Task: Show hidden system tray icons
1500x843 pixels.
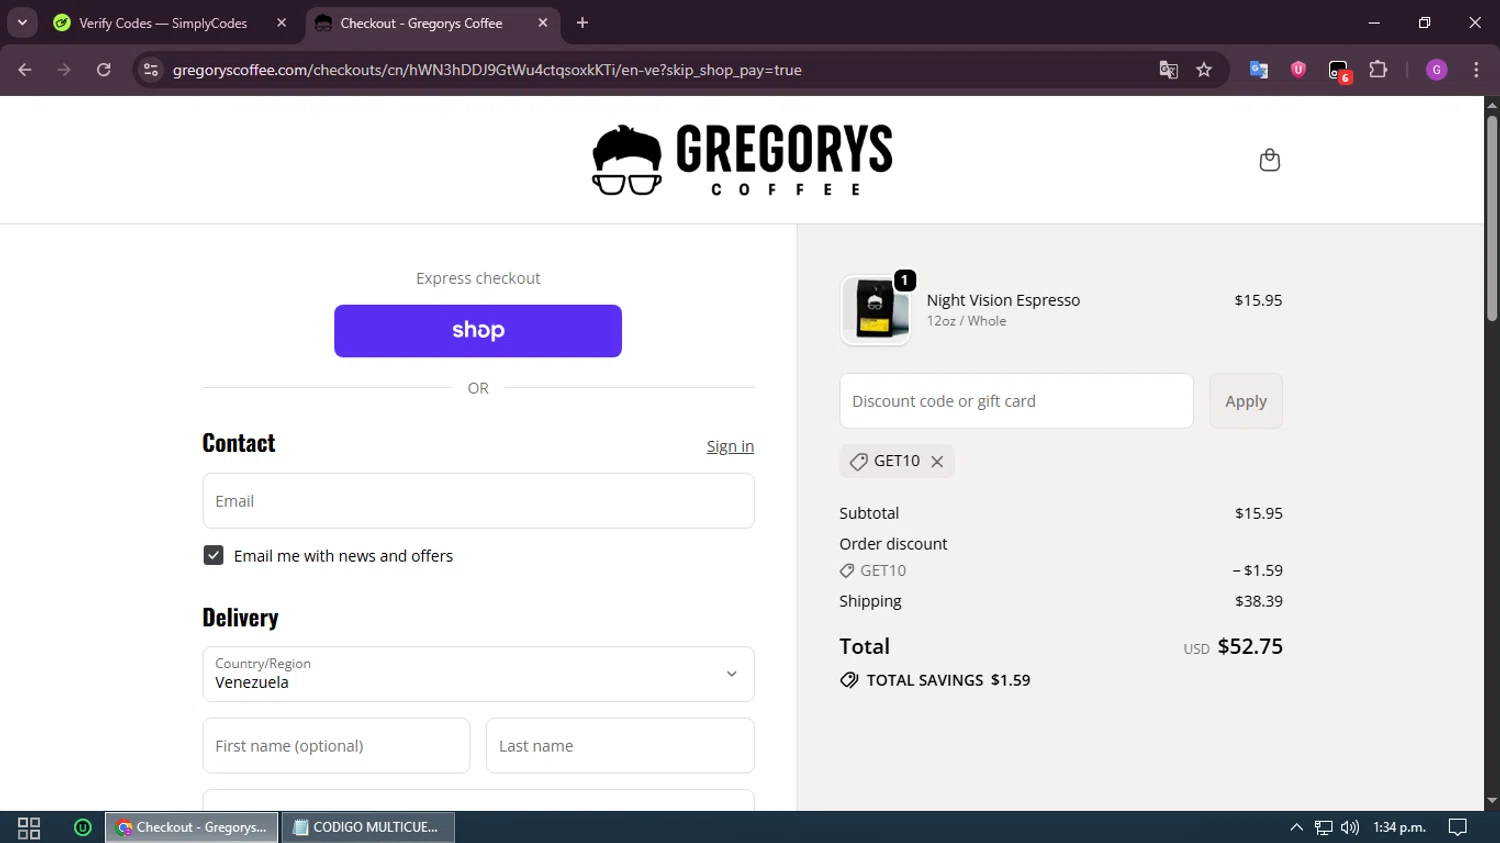Action: coord(1296,827)
